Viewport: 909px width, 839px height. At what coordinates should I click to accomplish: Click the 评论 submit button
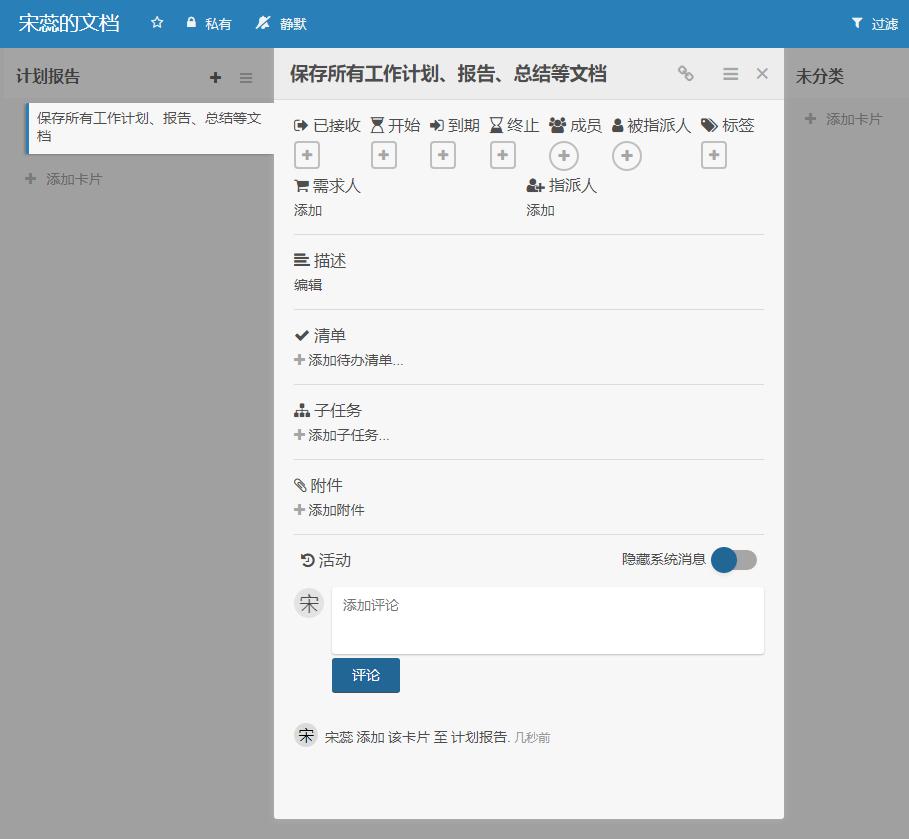(366, 675)
